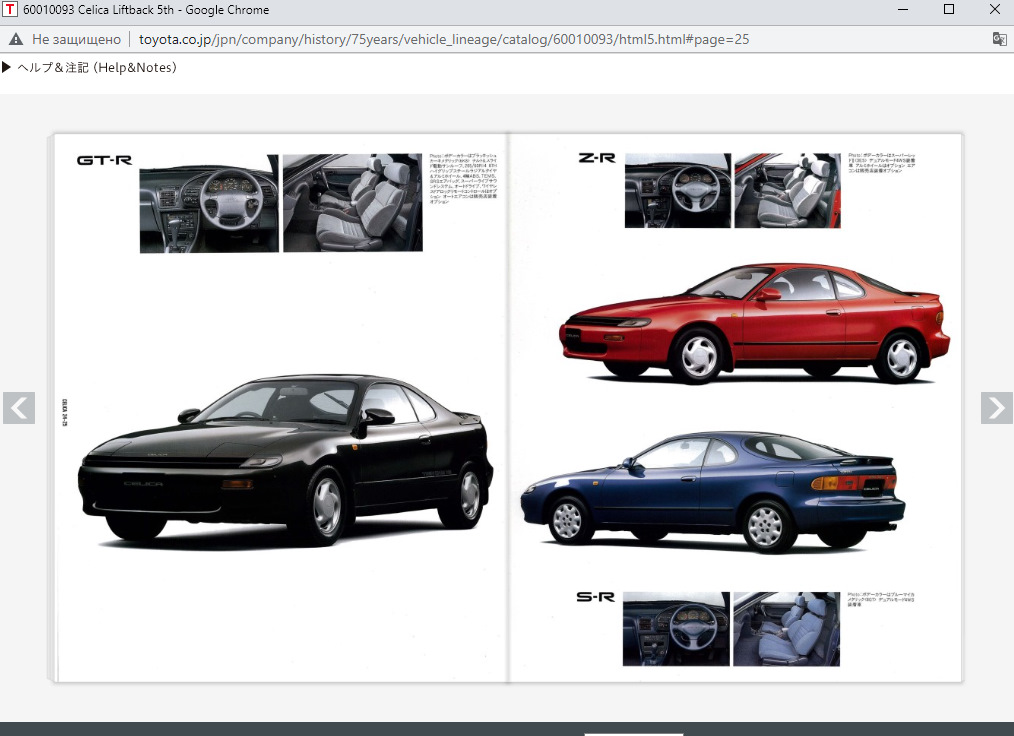This screenshot has height=736, width=1014.
Task: Click the blue S-R Celica car image
Action: click(713, 492)
